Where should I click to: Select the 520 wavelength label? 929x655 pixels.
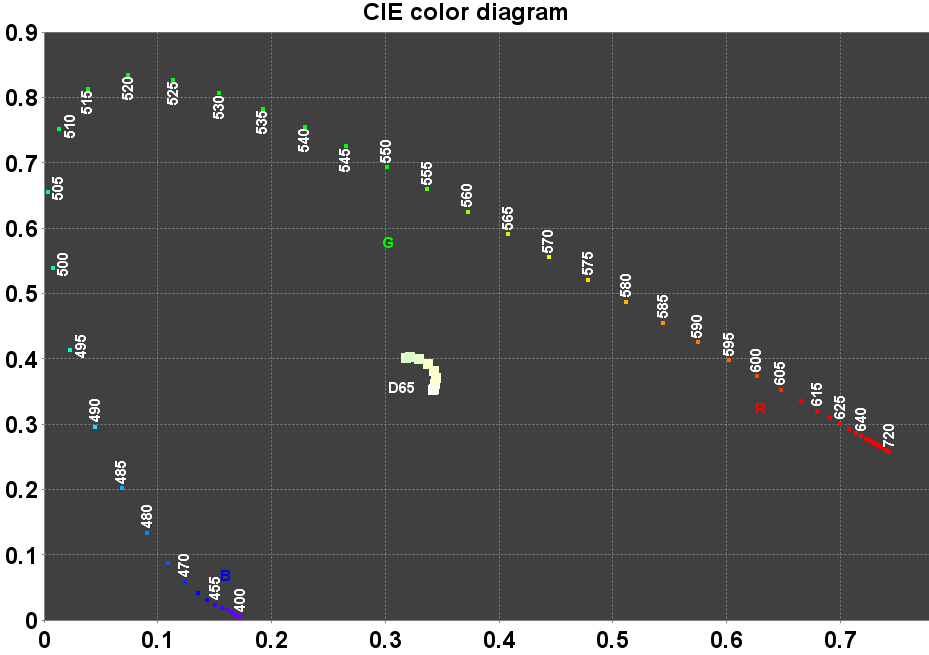click(x=128, y=88)
